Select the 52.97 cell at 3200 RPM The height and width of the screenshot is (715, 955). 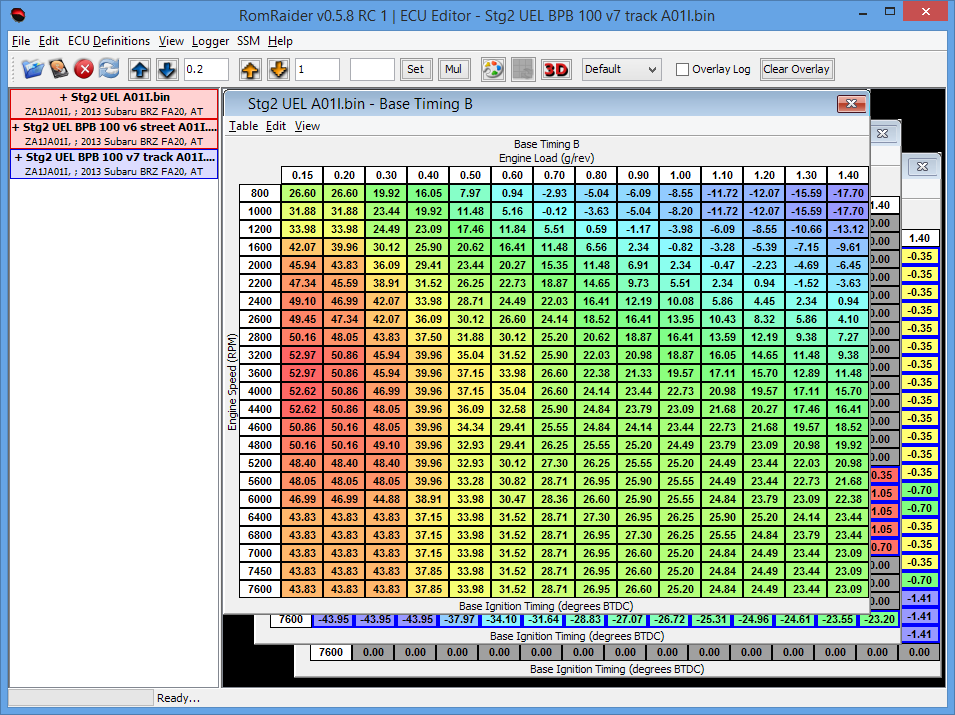pos(301,355)
